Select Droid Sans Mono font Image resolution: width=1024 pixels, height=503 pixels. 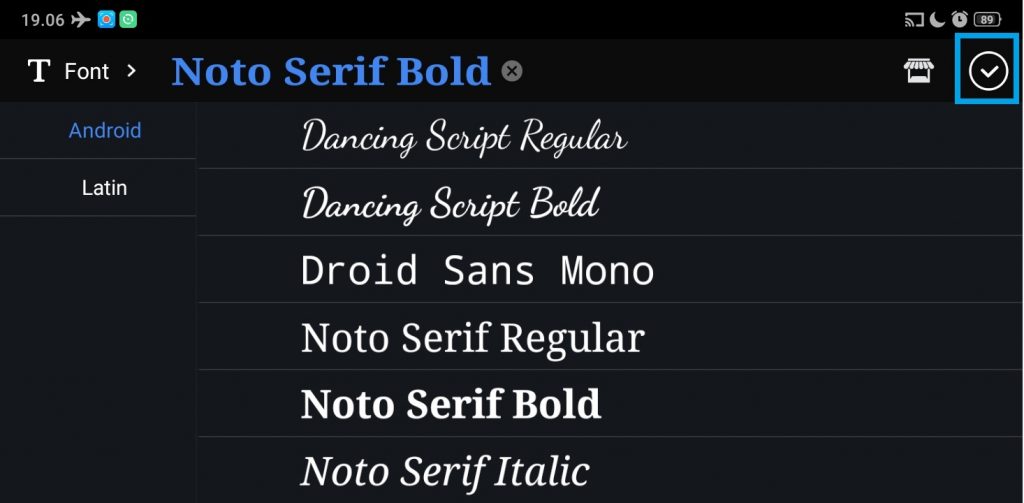coord(477,271)
